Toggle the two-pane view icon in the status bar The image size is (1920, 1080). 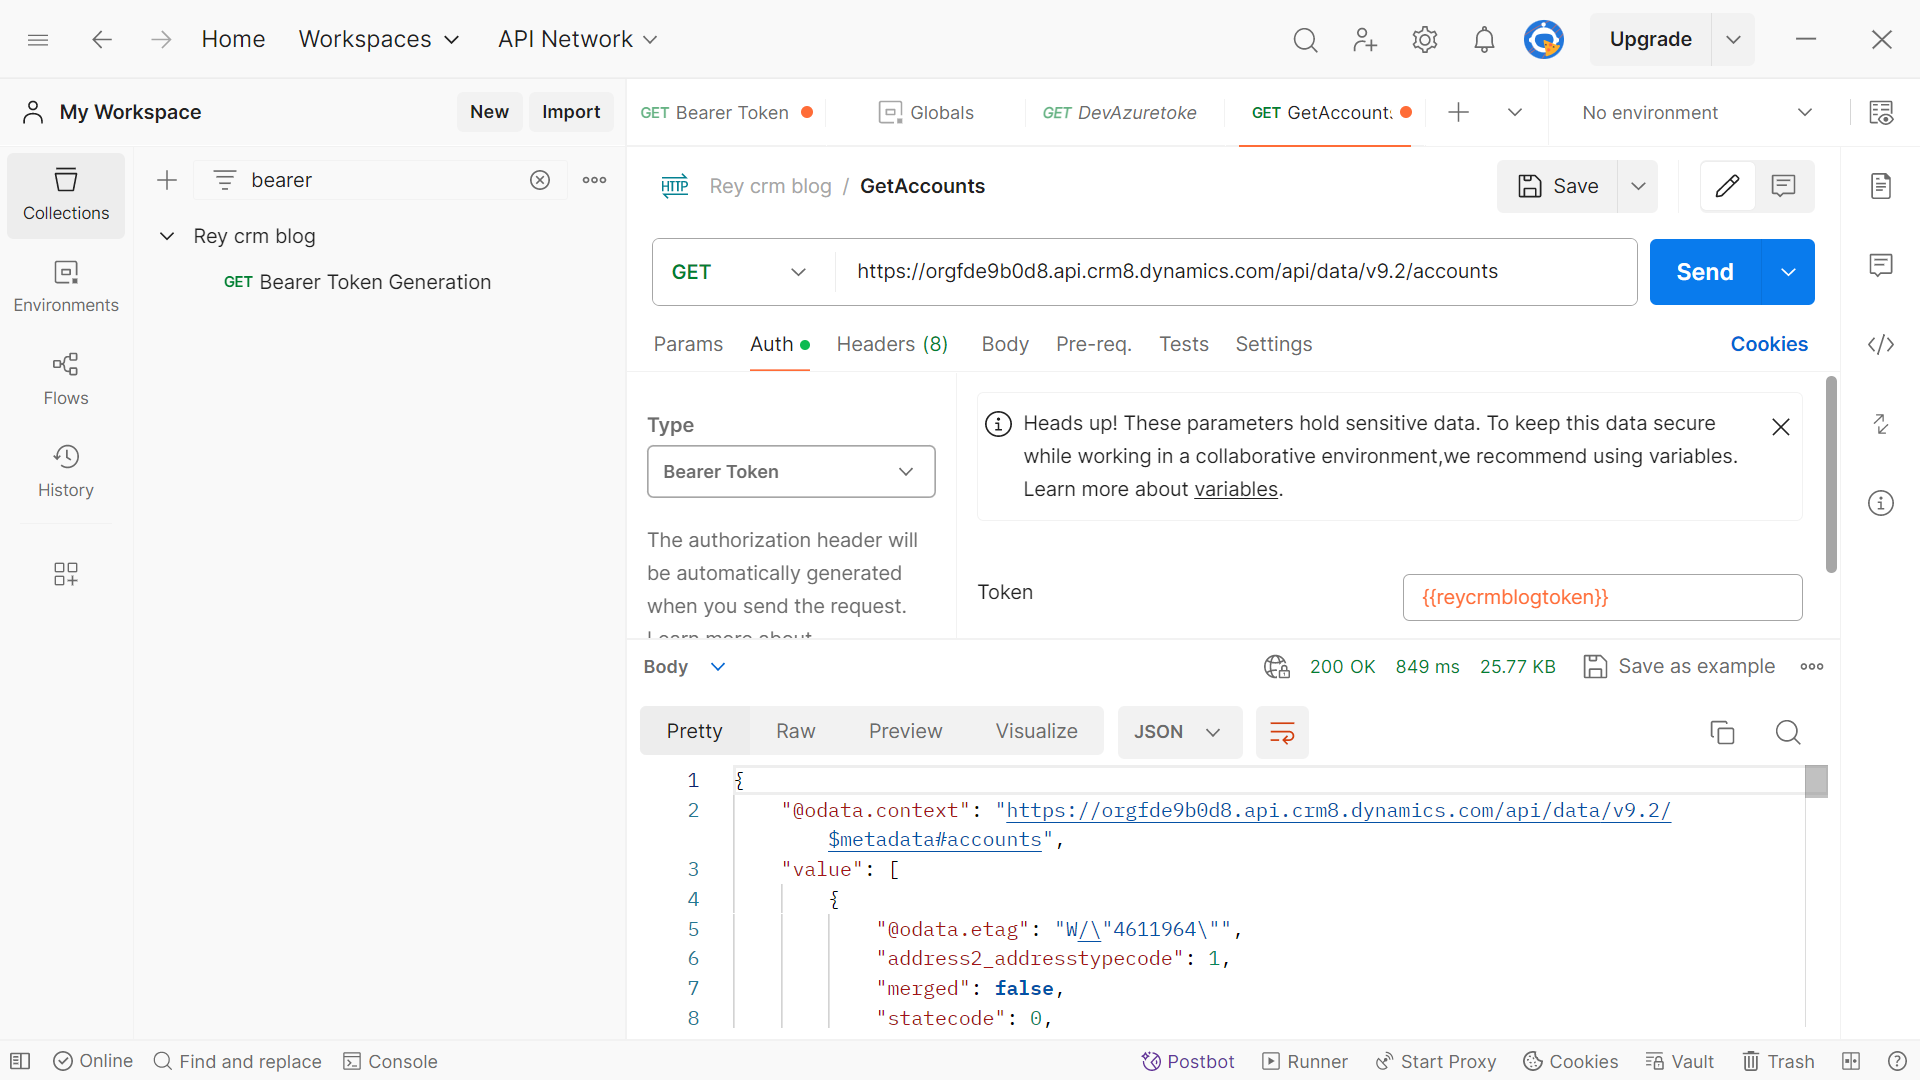(1851, 1061)
